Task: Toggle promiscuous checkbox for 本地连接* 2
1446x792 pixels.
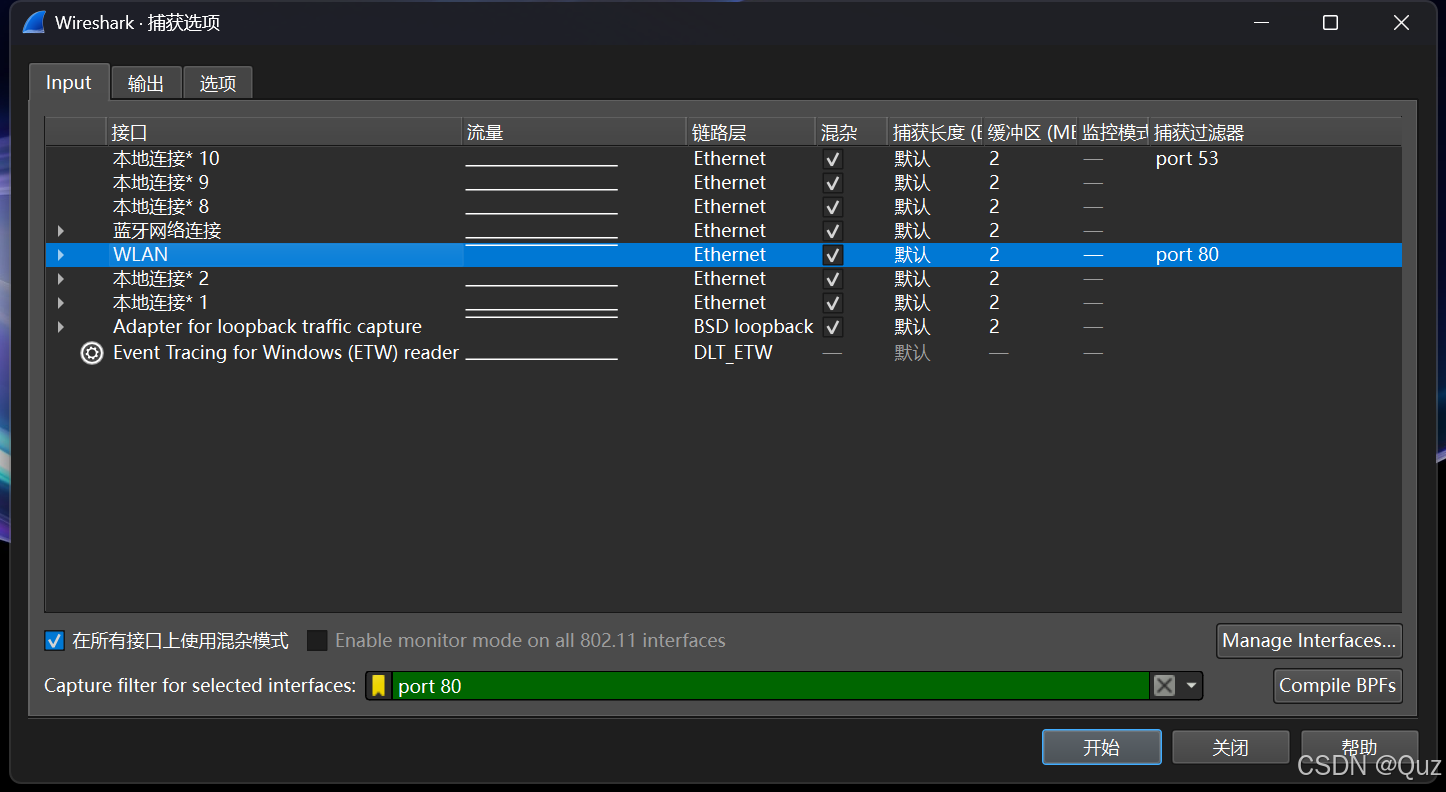Action: (x=833, y=279)
